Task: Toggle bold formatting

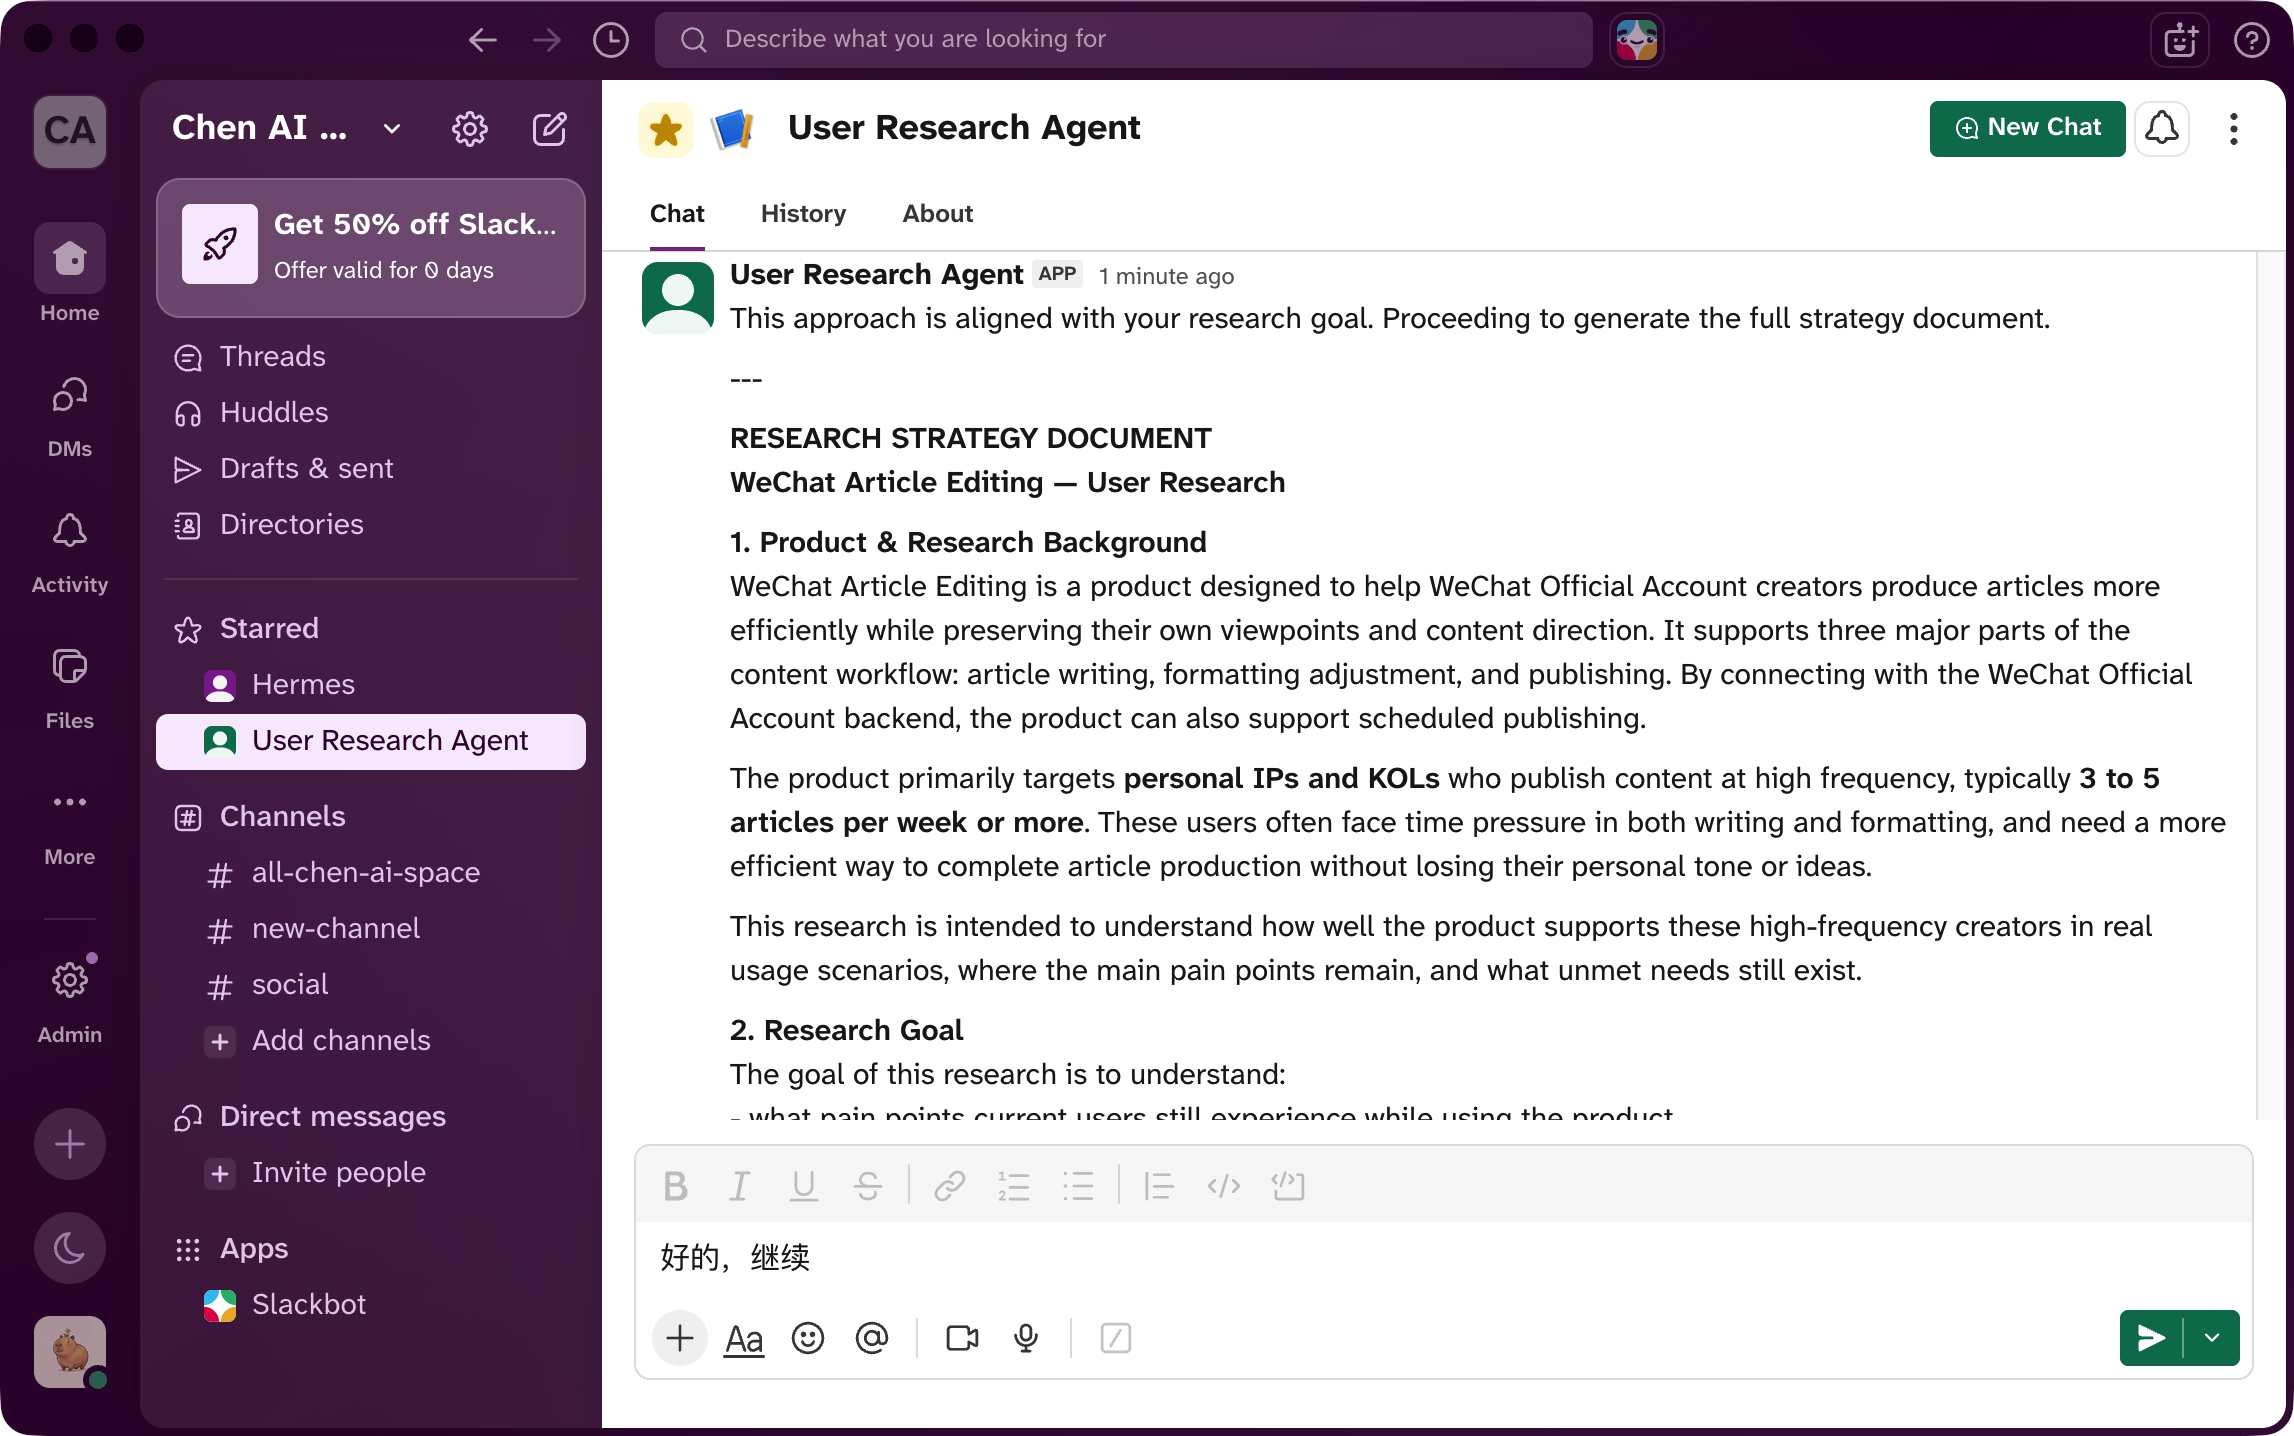Action: click(675, 1187)
